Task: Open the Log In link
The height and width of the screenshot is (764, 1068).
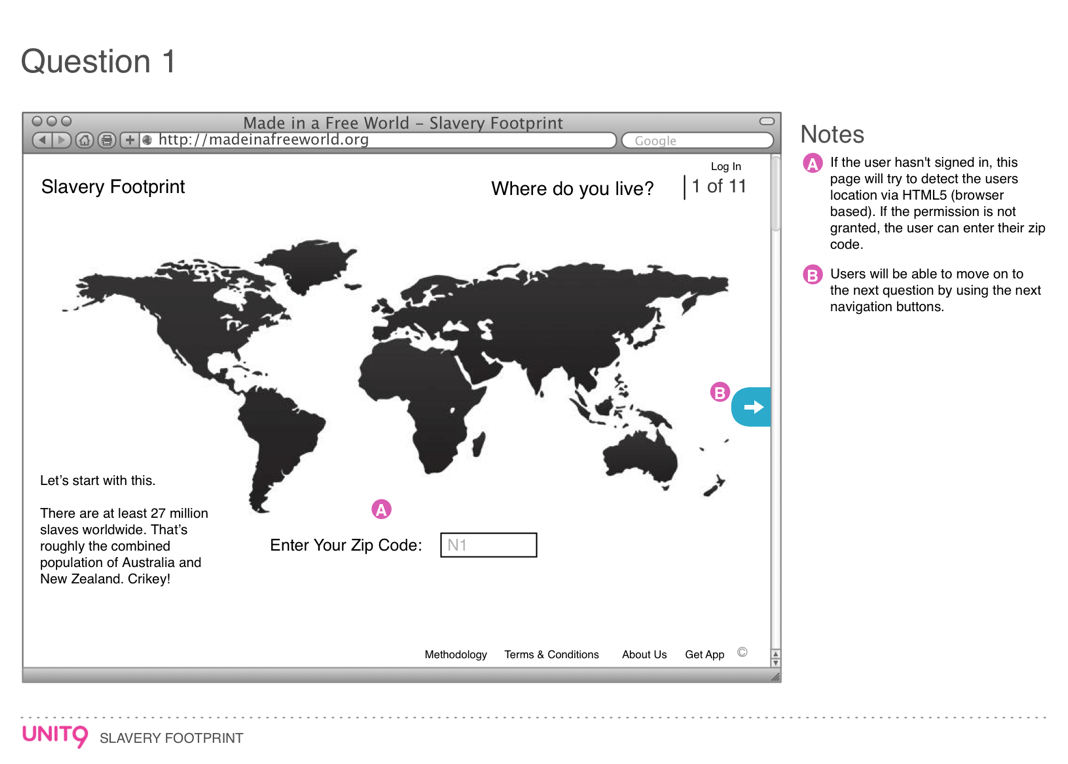Action: click(726, 166)
